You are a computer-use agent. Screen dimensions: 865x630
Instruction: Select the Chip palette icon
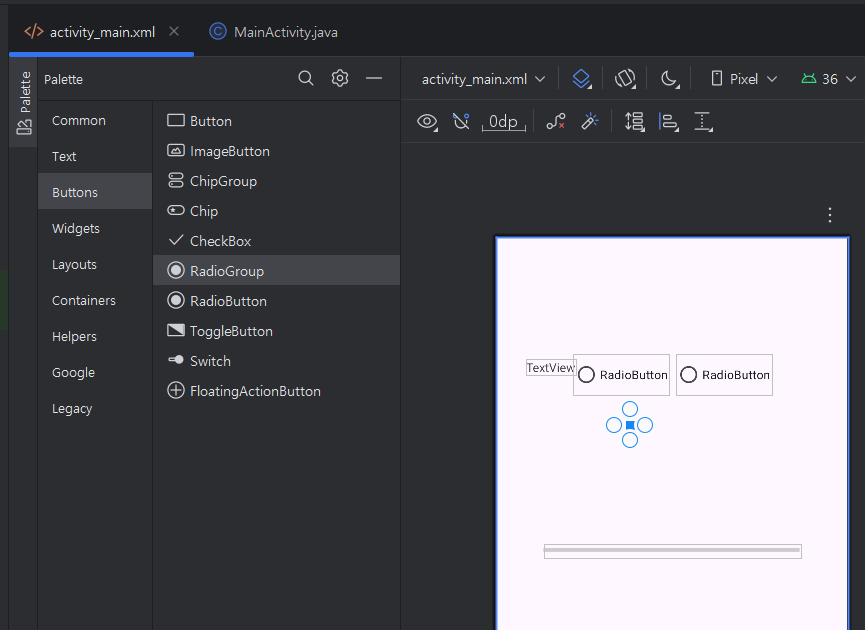tap(175, 210)
